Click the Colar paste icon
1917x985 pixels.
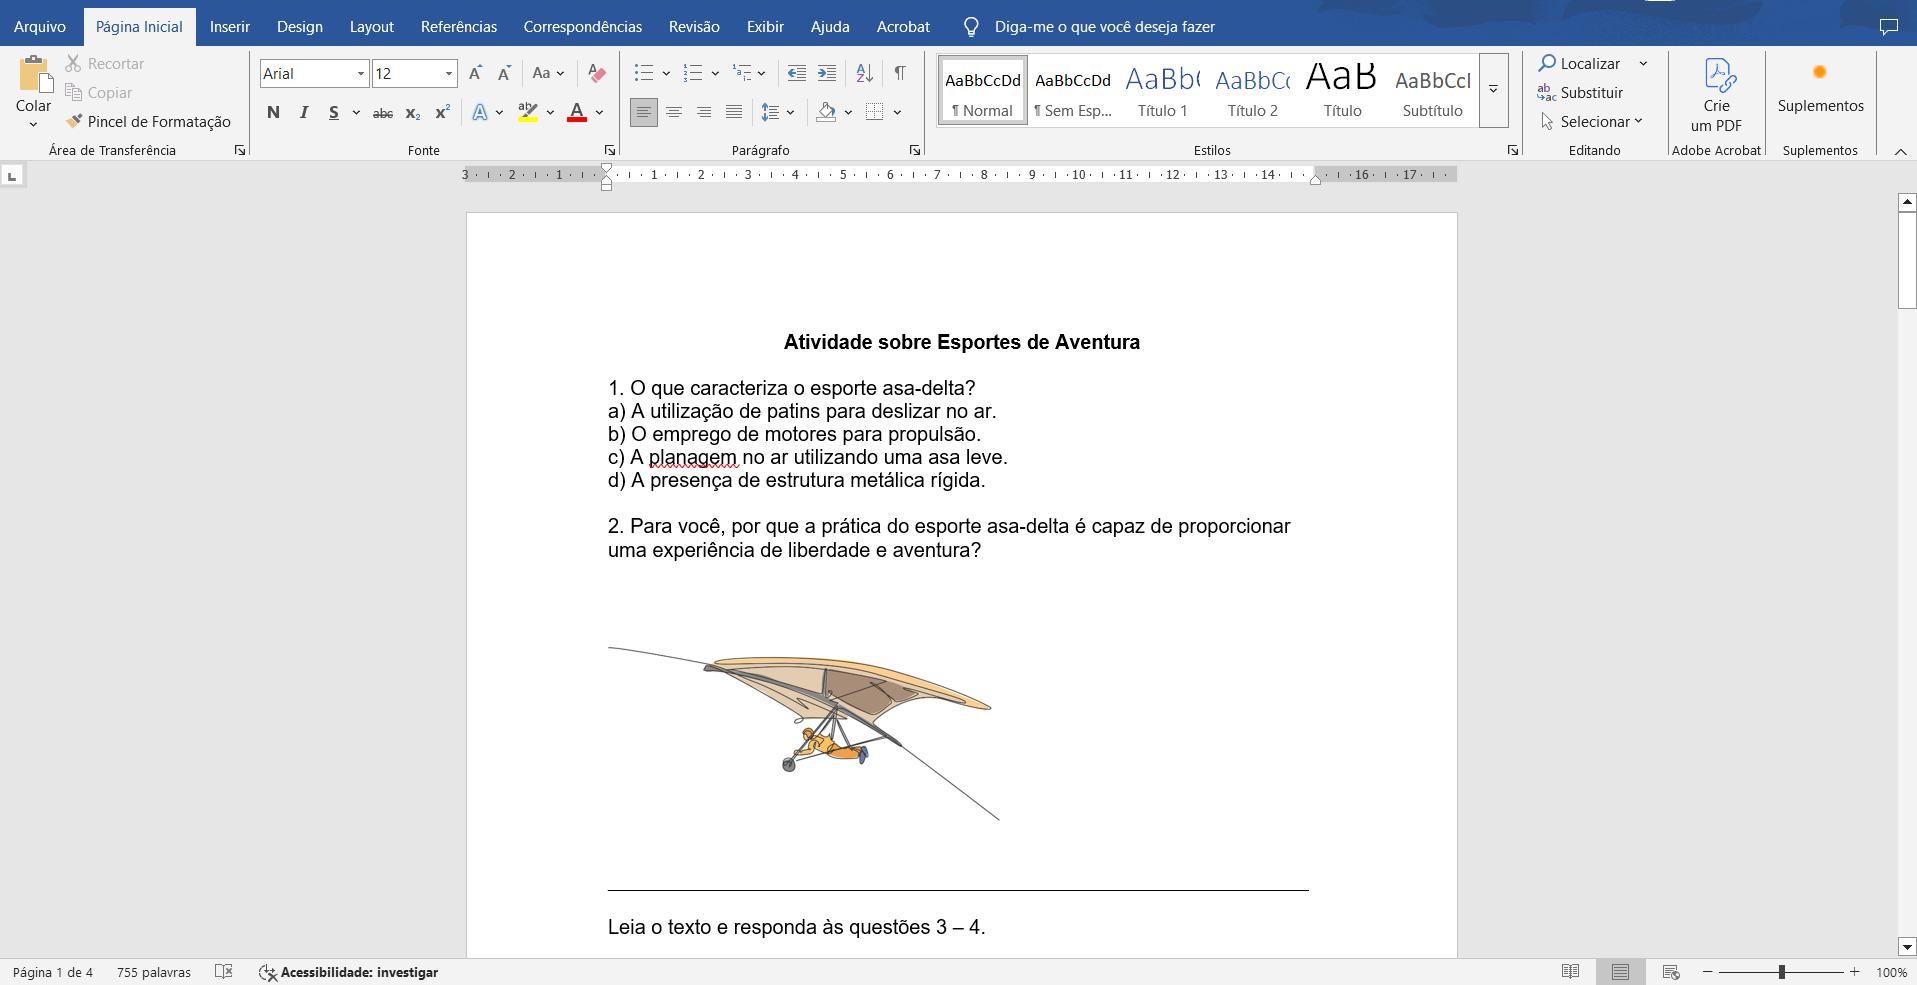click(33, 75)
